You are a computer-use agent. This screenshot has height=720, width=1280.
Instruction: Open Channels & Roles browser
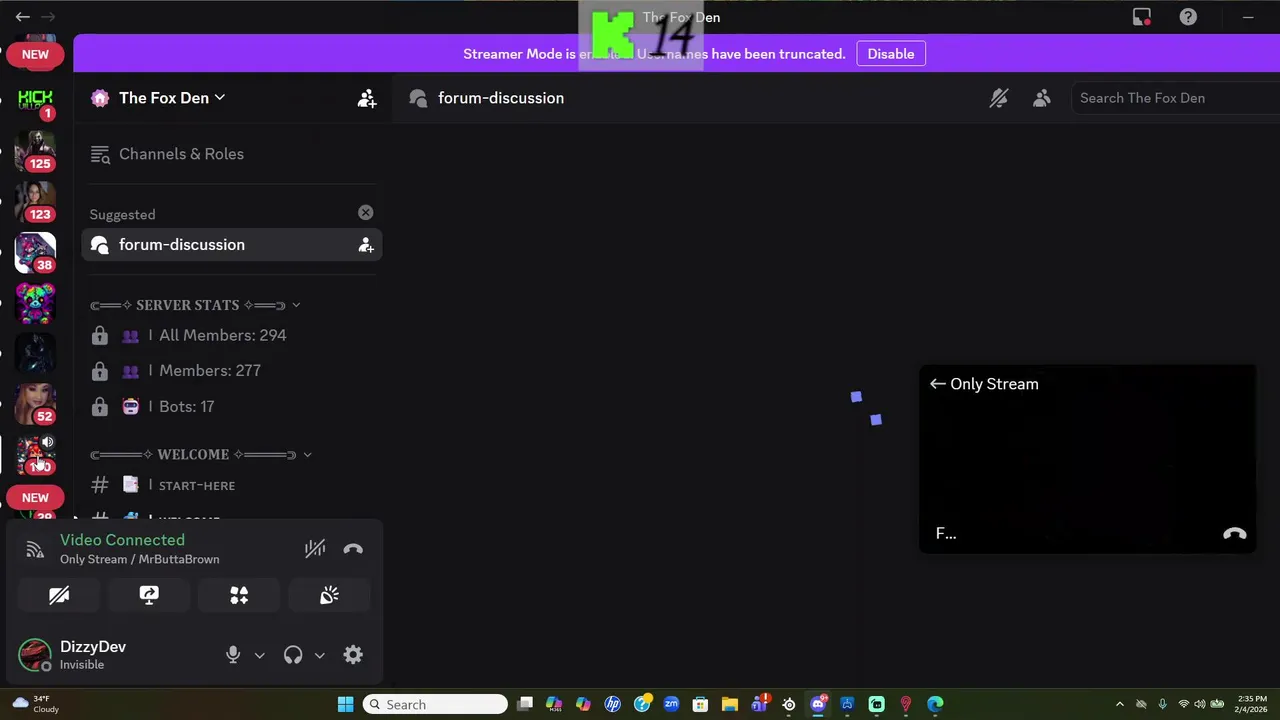[181, 154]
